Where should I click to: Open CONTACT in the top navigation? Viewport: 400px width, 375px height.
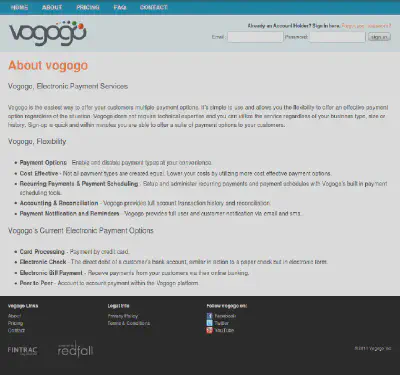pos(154,7)
